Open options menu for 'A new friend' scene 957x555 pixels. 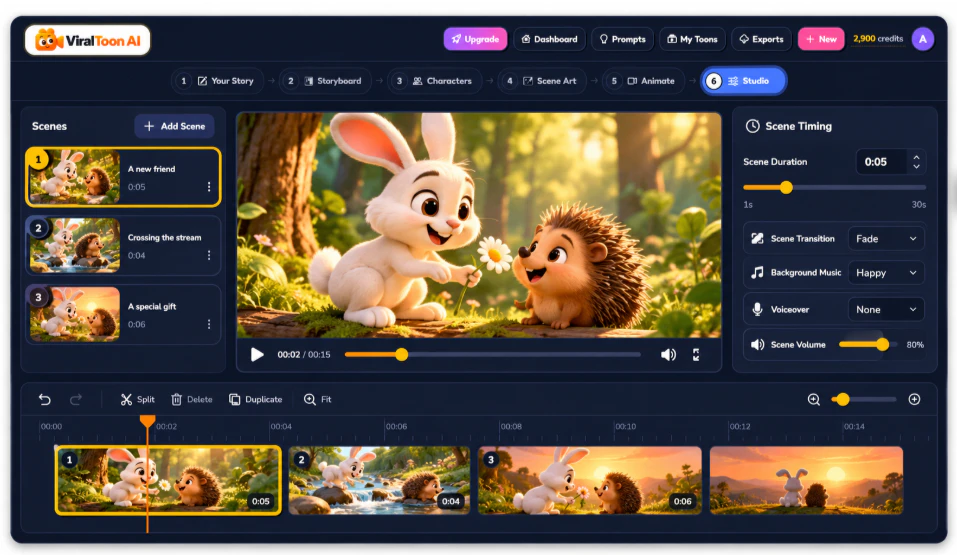[209, 187]
